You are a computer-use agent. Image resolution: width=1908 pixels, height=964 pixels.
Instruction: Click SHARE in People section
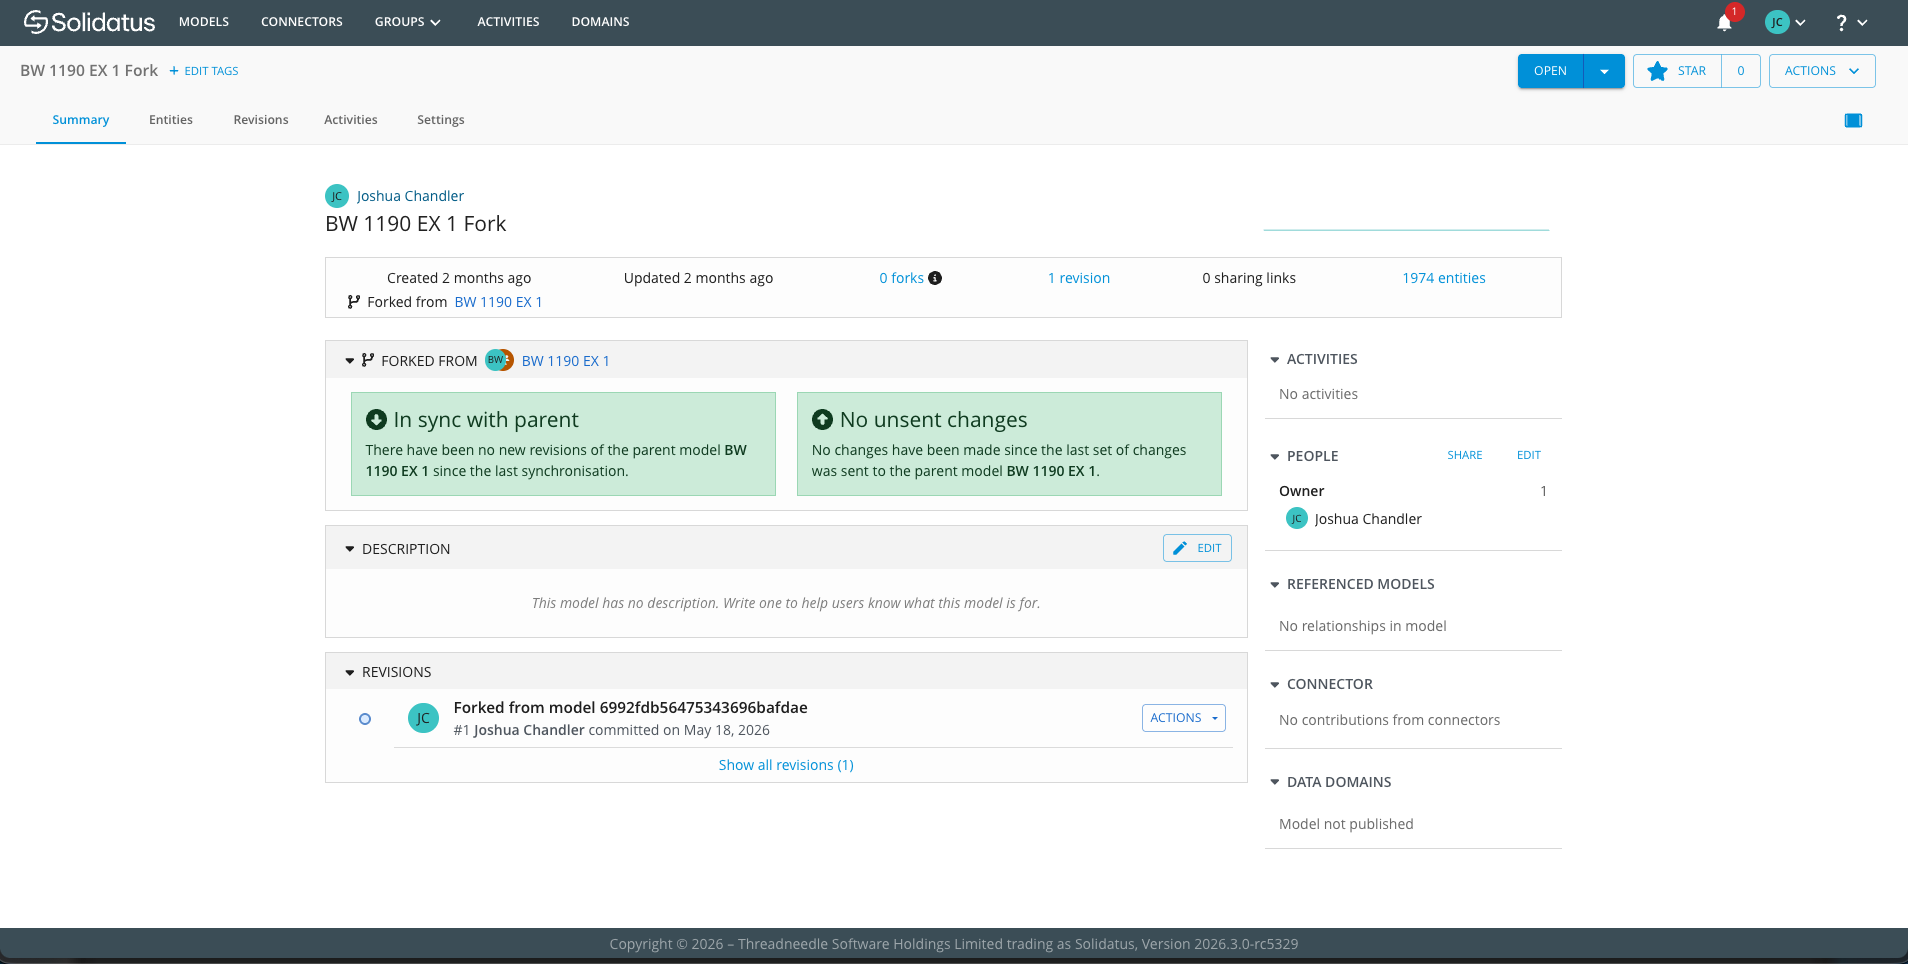1465,455
